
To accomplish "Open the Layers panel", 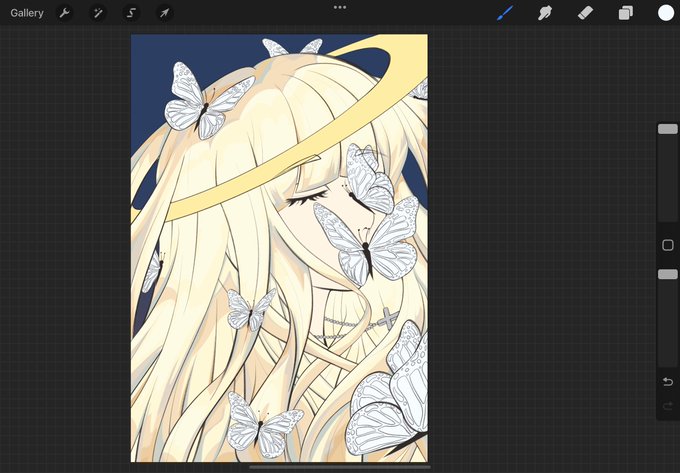I will (625, 13).
